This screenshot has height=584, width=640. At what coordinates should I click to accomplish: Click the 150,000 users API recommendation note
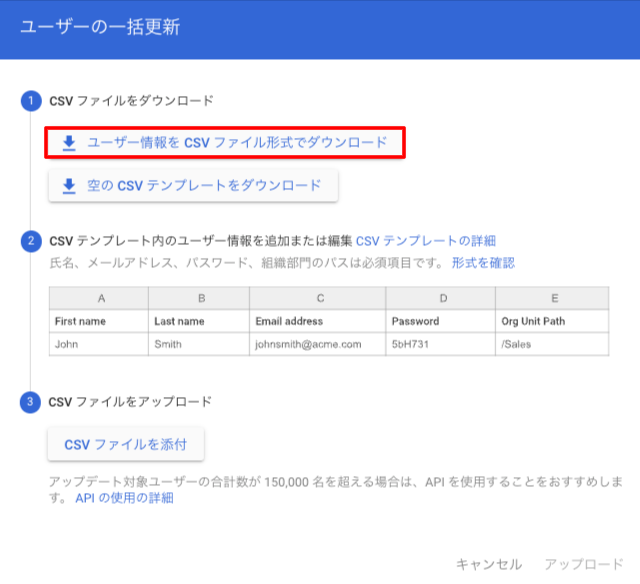(336, 489)
